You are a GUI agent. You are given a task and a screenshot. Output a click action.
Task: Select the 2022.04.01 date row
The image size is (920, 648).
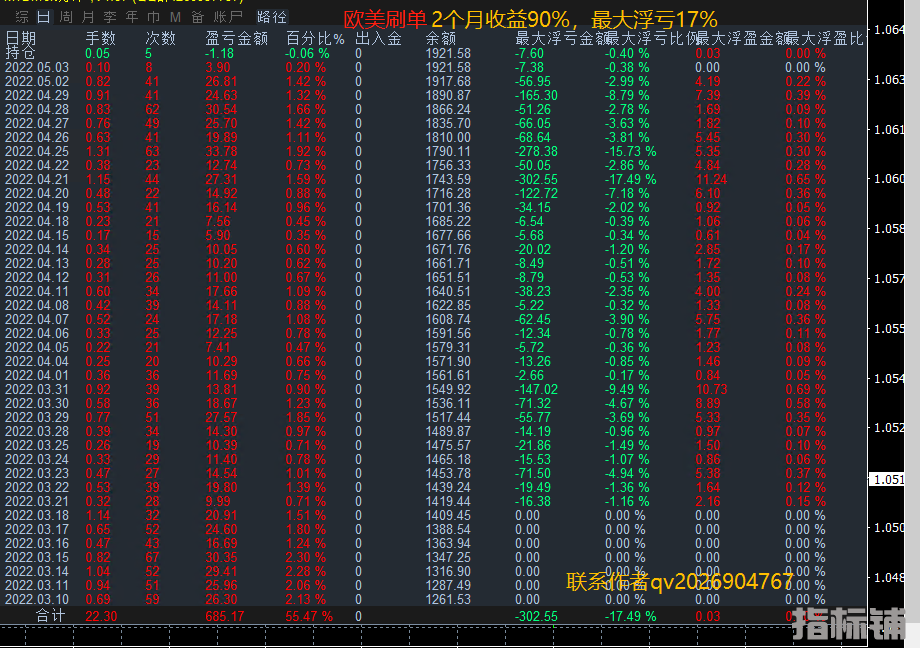37,375
